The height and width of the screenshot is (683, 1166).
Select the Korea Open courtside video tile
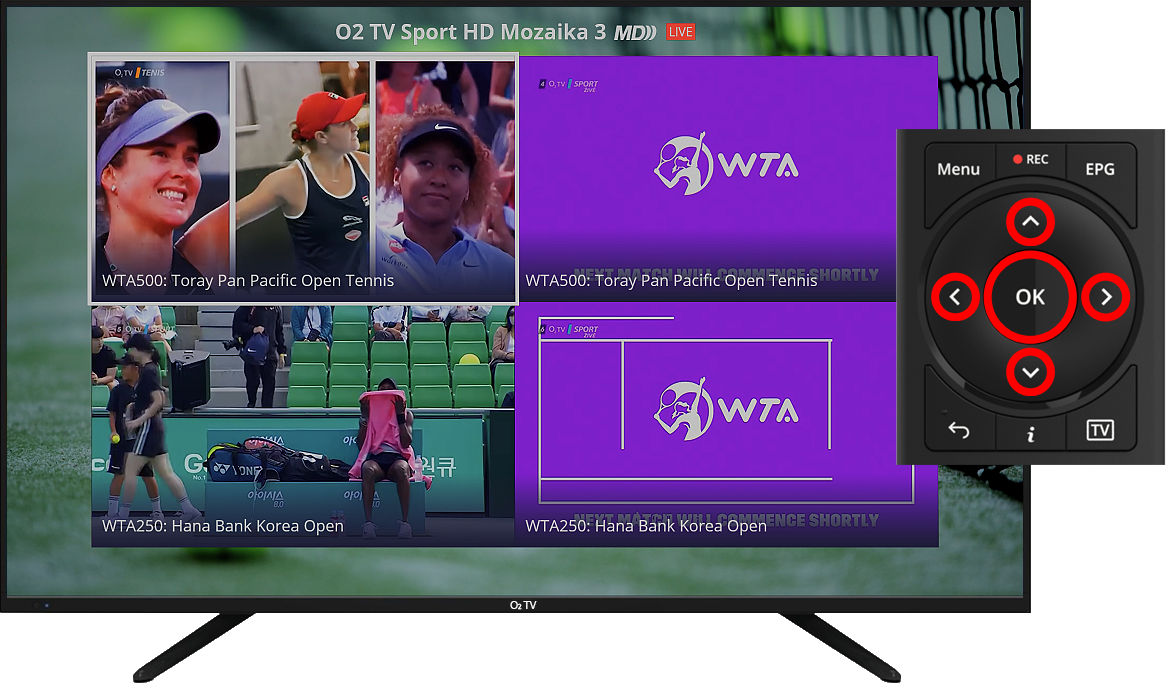pos(303,425)
